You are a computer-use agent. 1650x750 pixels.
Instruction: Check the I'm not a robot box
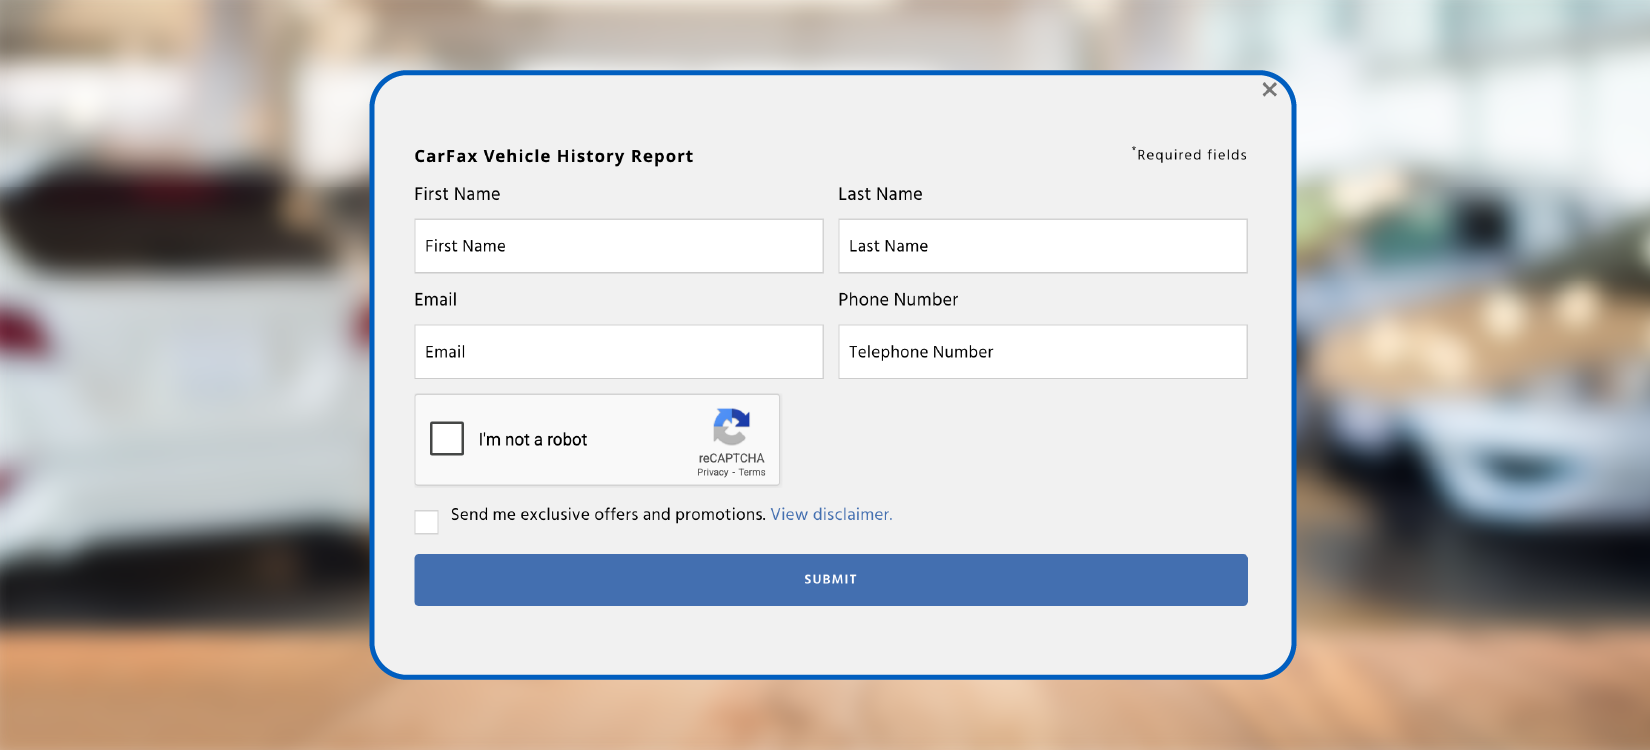pos(447,439)
